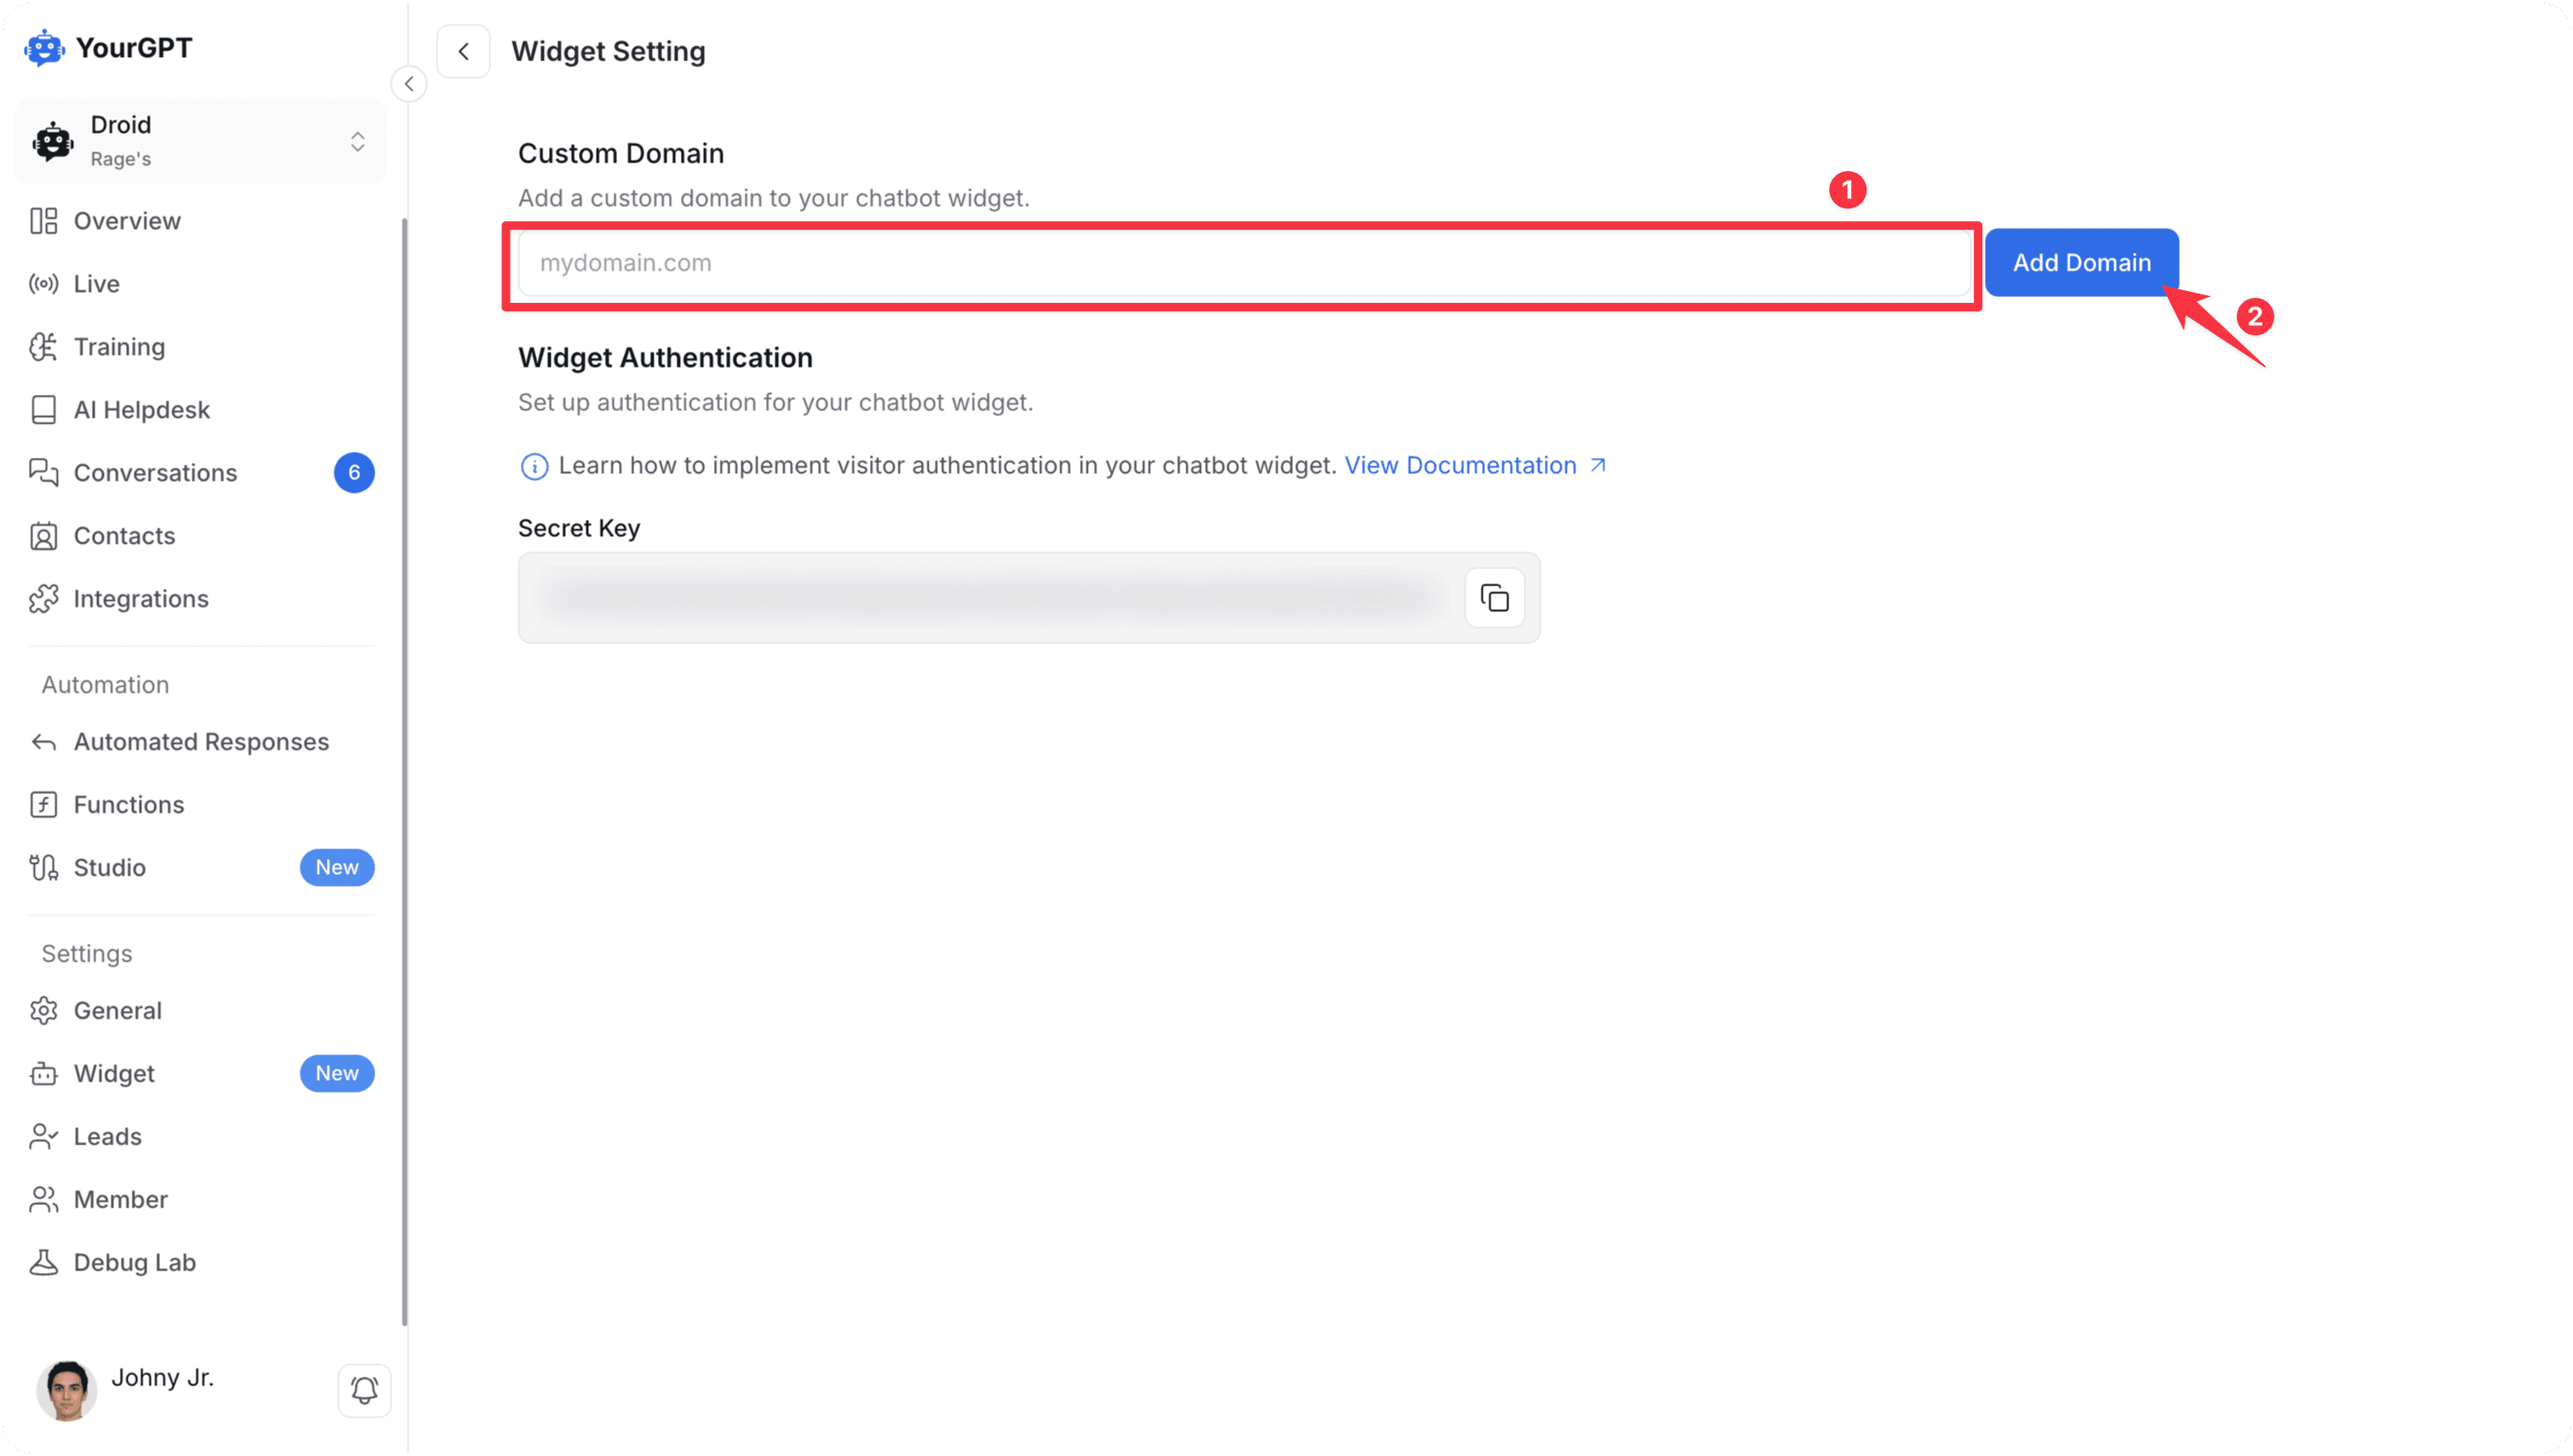Go back using the arrow above Widget Setting
This screenshot has width=2573, height=1456.
(463, 50)
